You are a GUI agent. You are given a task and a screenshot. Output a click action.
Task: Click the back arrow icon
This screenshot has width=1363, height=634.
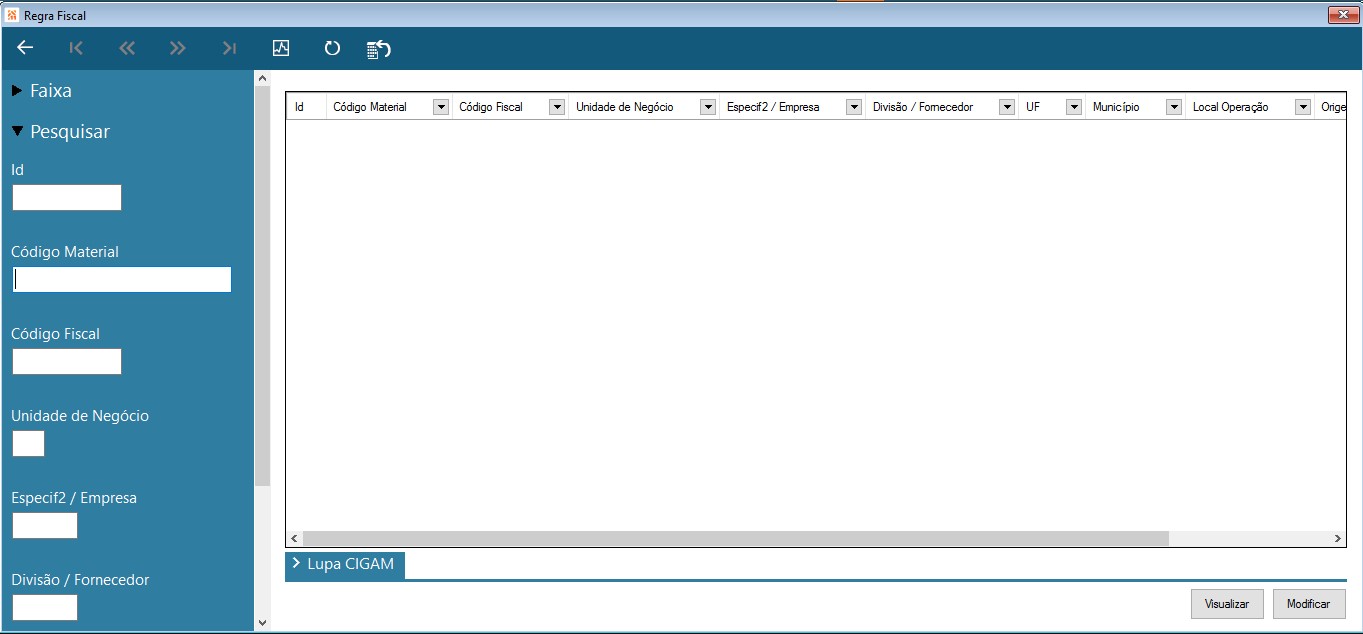26,48
